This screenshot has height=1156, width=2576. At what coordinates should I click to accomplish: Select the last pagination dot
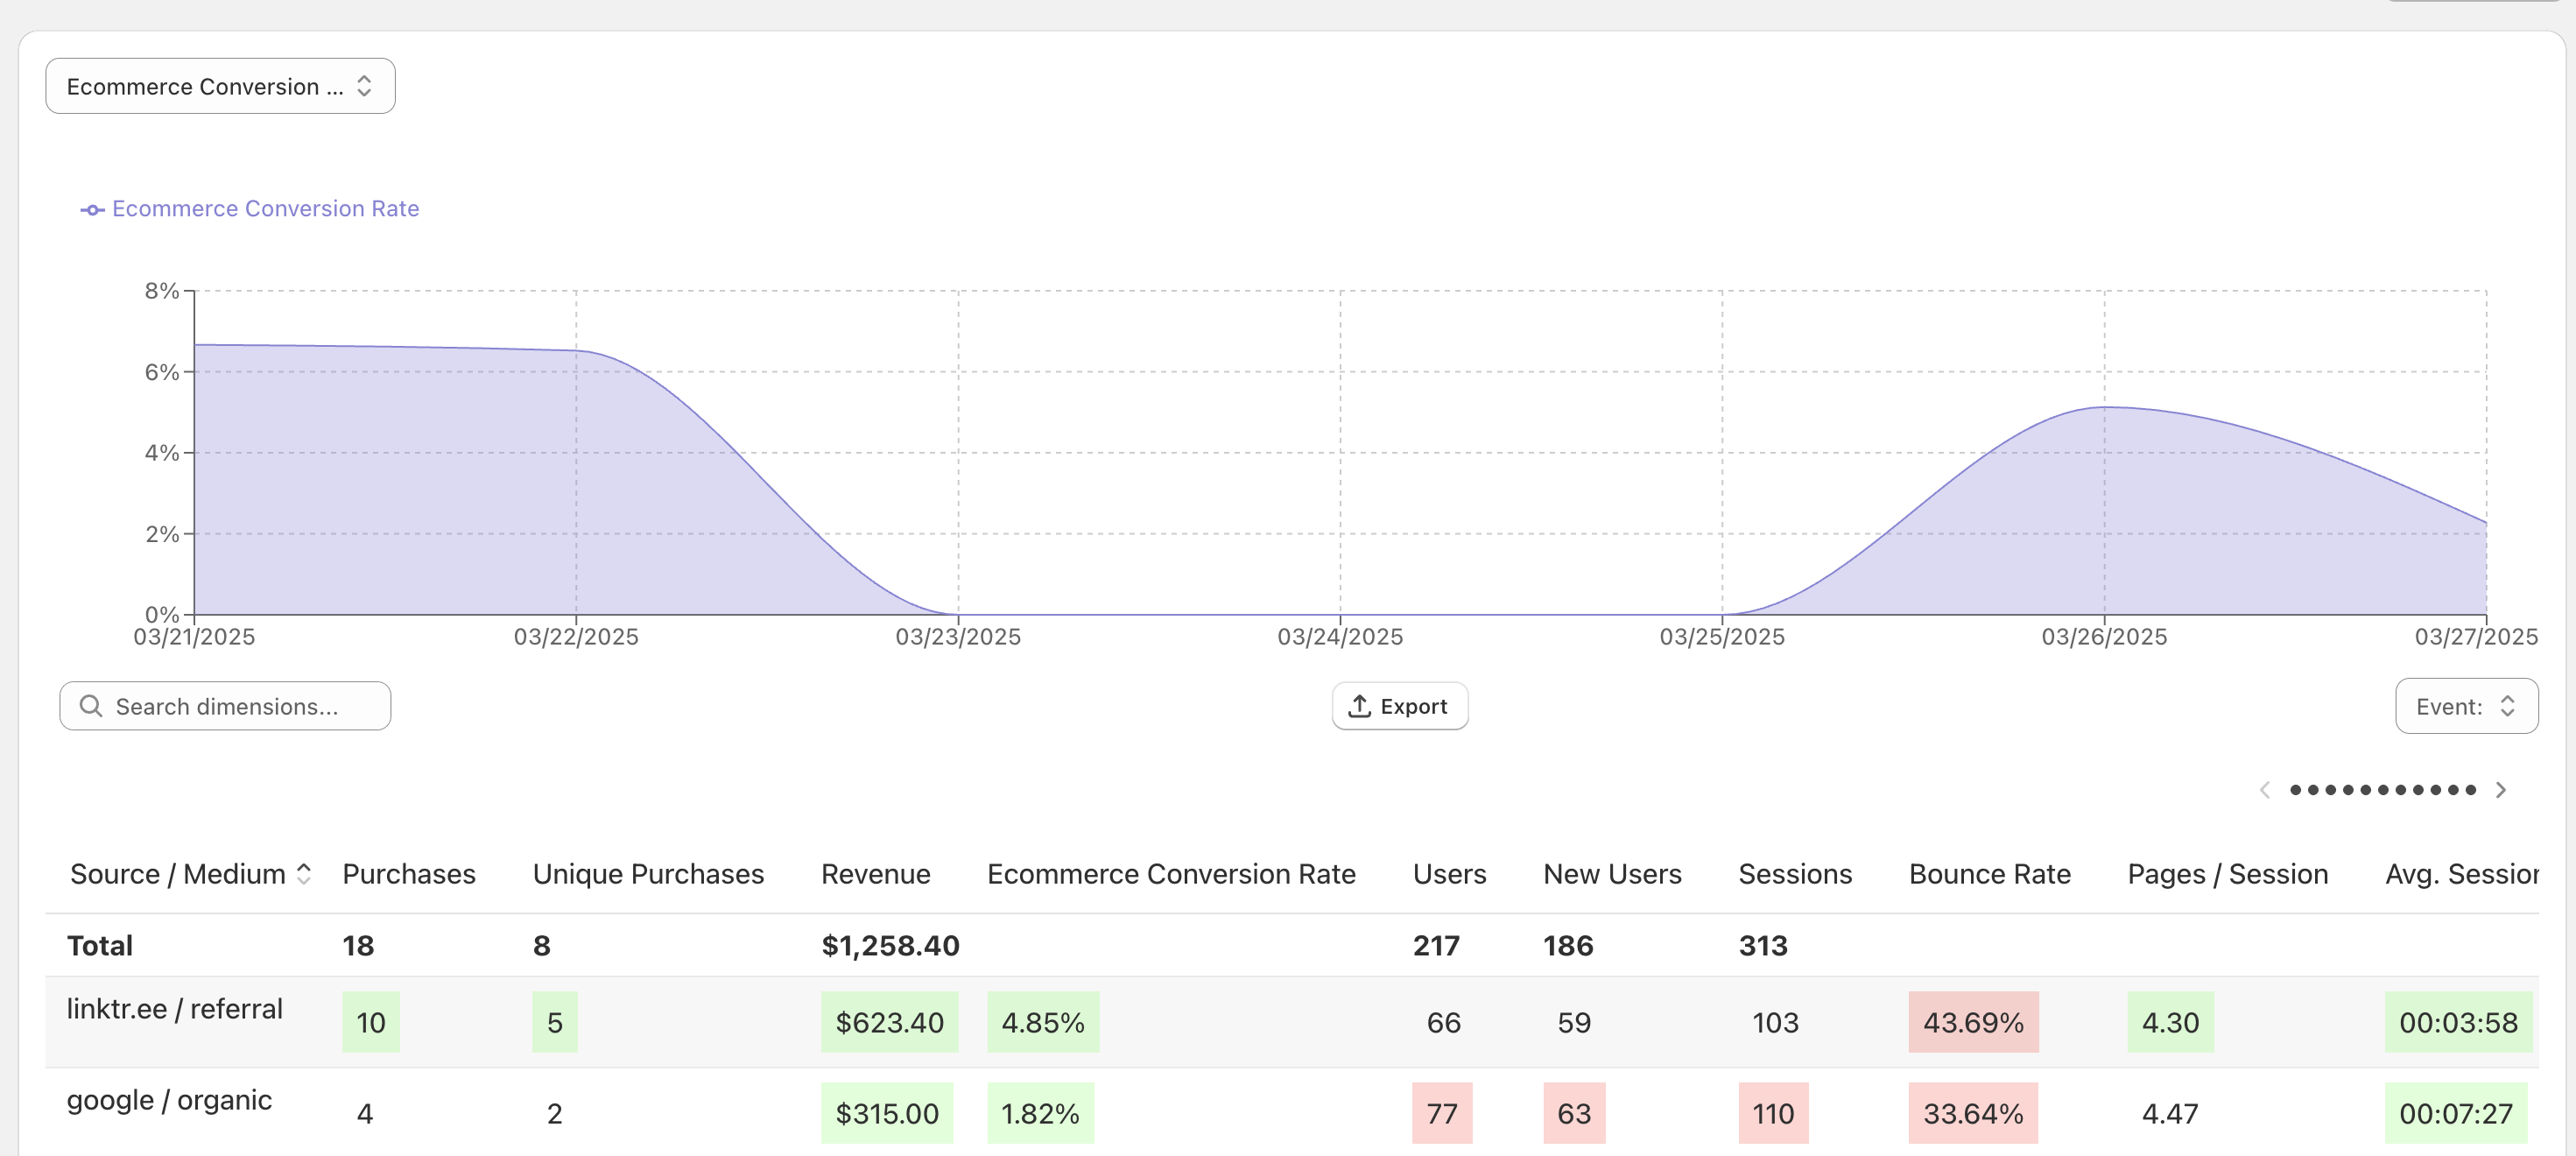2471,790
